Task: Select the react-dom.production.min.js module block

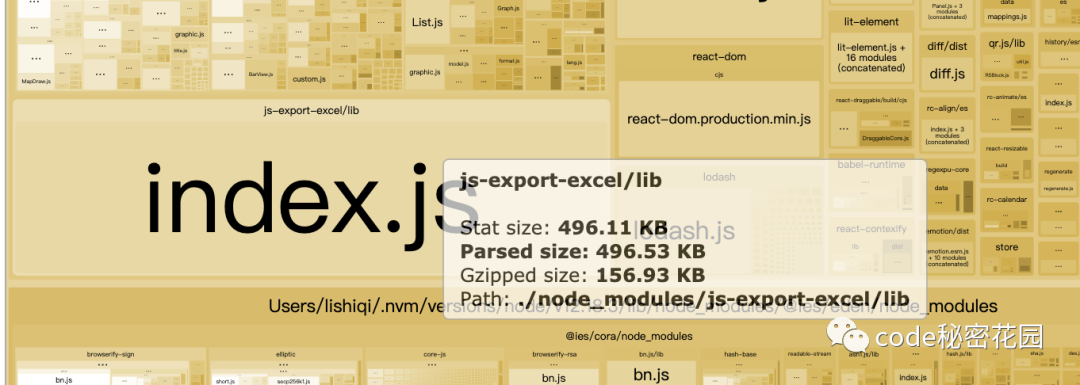Action: click(718, 118)
